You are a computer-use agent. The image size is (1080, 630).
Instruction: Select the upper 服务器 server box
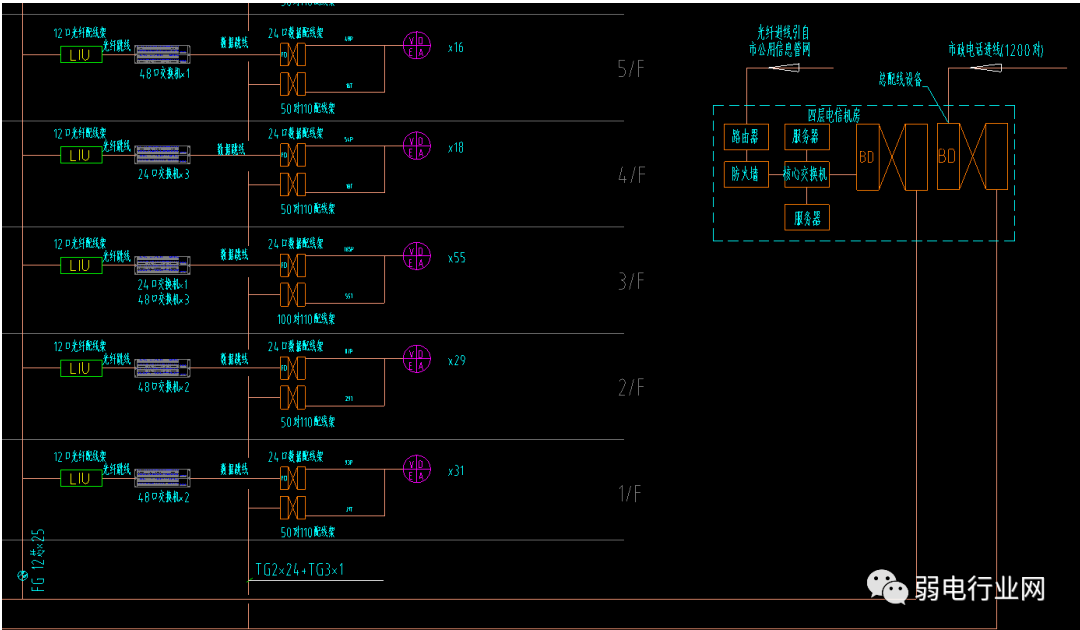(806, 137)
